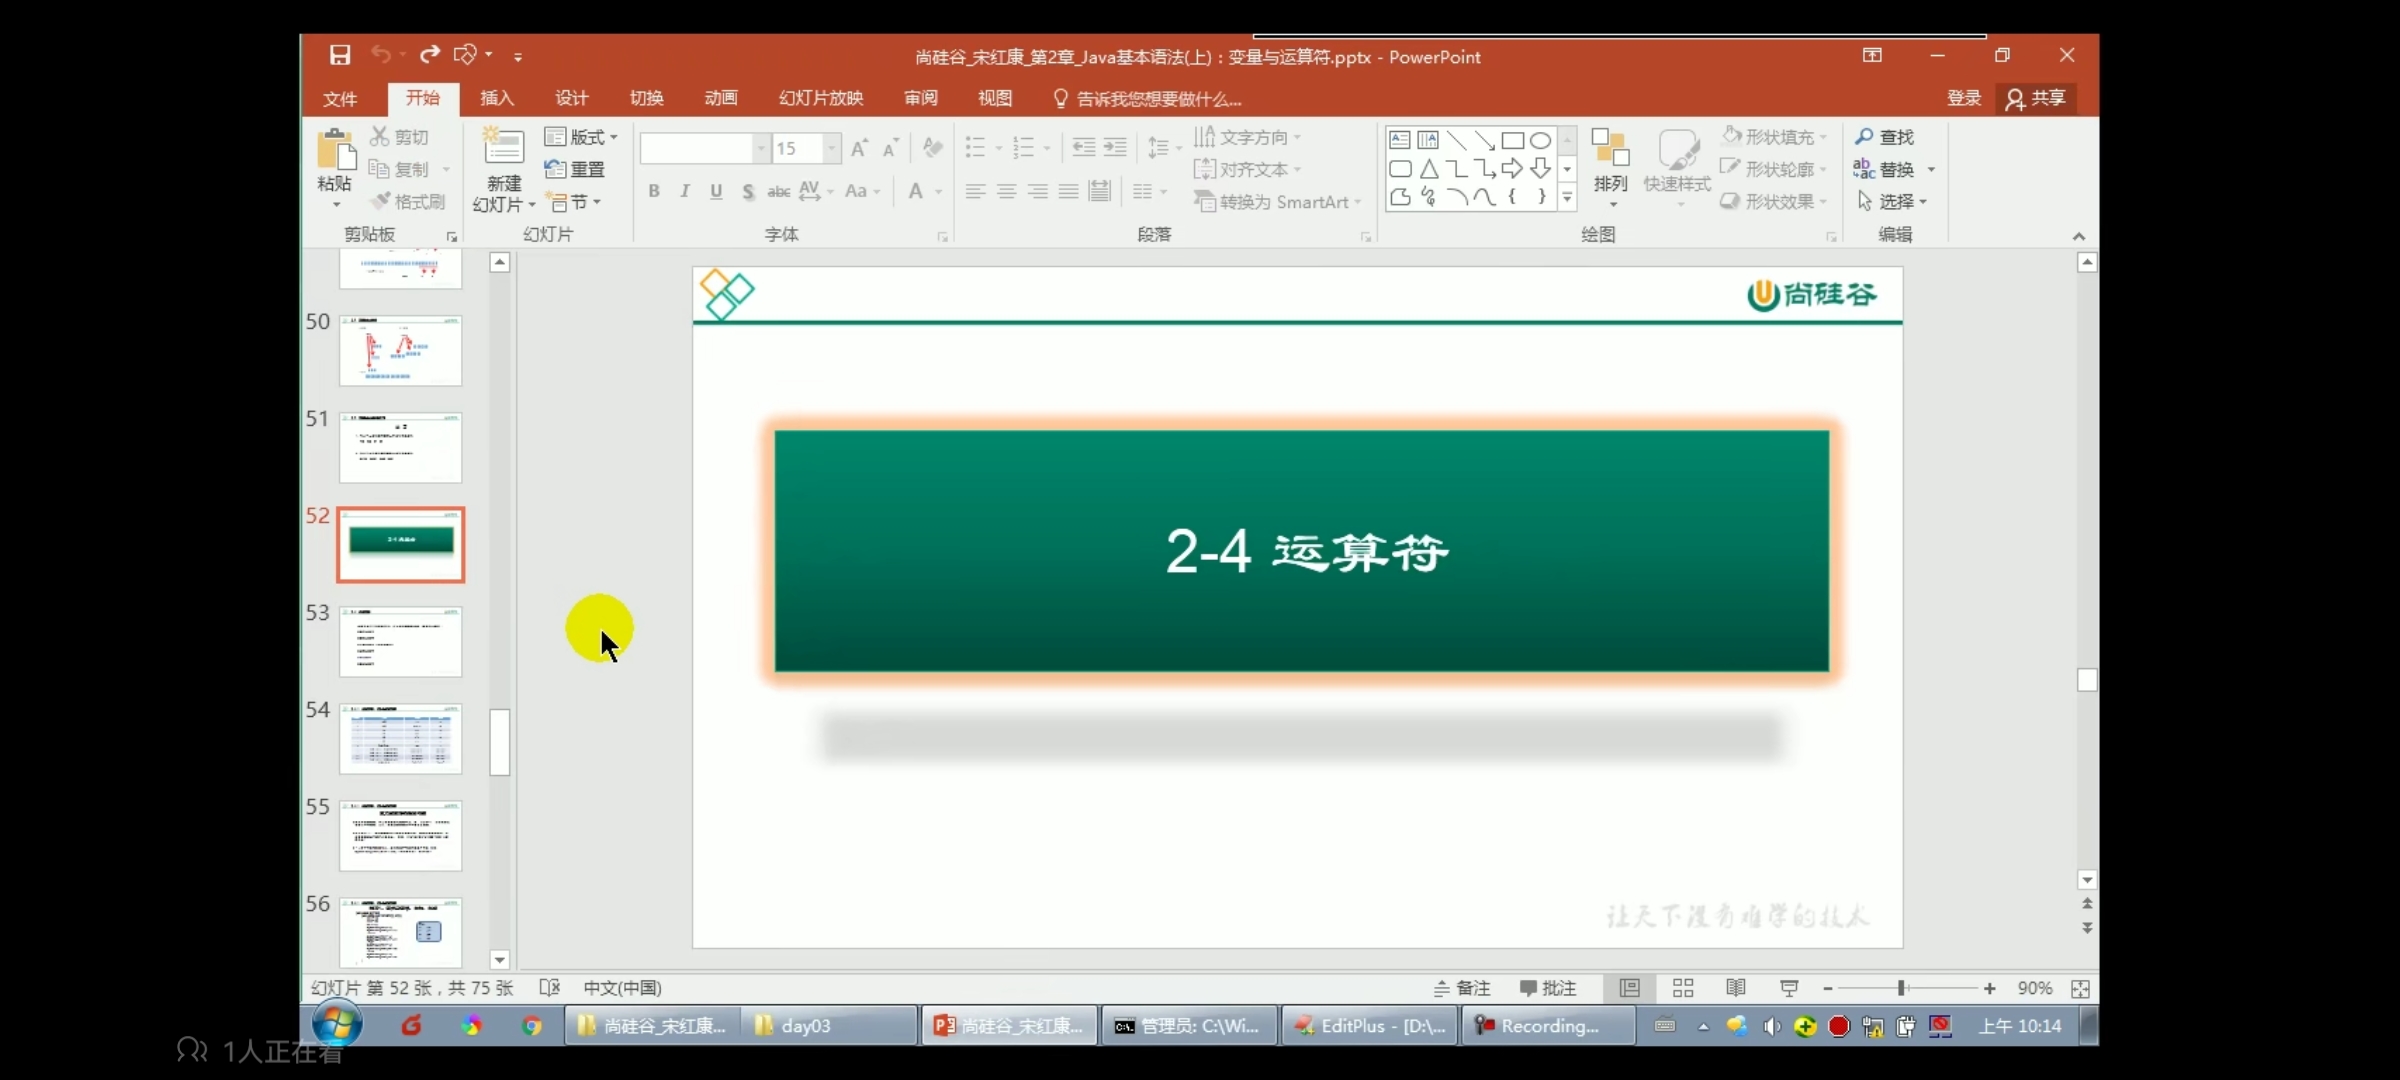Click the zoom out minus button
The image size is (2400, 1080).
point(1828,988)
